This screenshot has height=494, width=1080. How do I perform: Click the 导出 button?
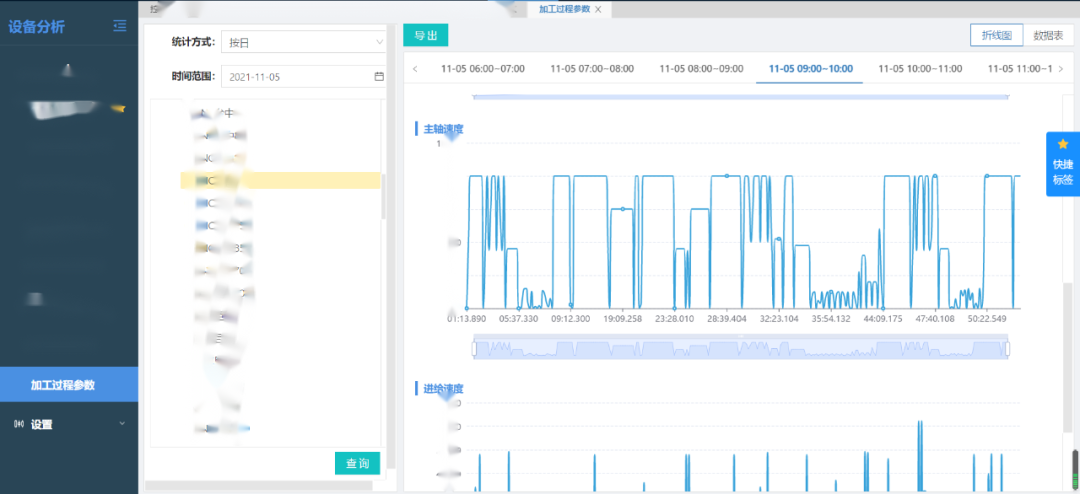pyautogui.click(x=425, y=35)
